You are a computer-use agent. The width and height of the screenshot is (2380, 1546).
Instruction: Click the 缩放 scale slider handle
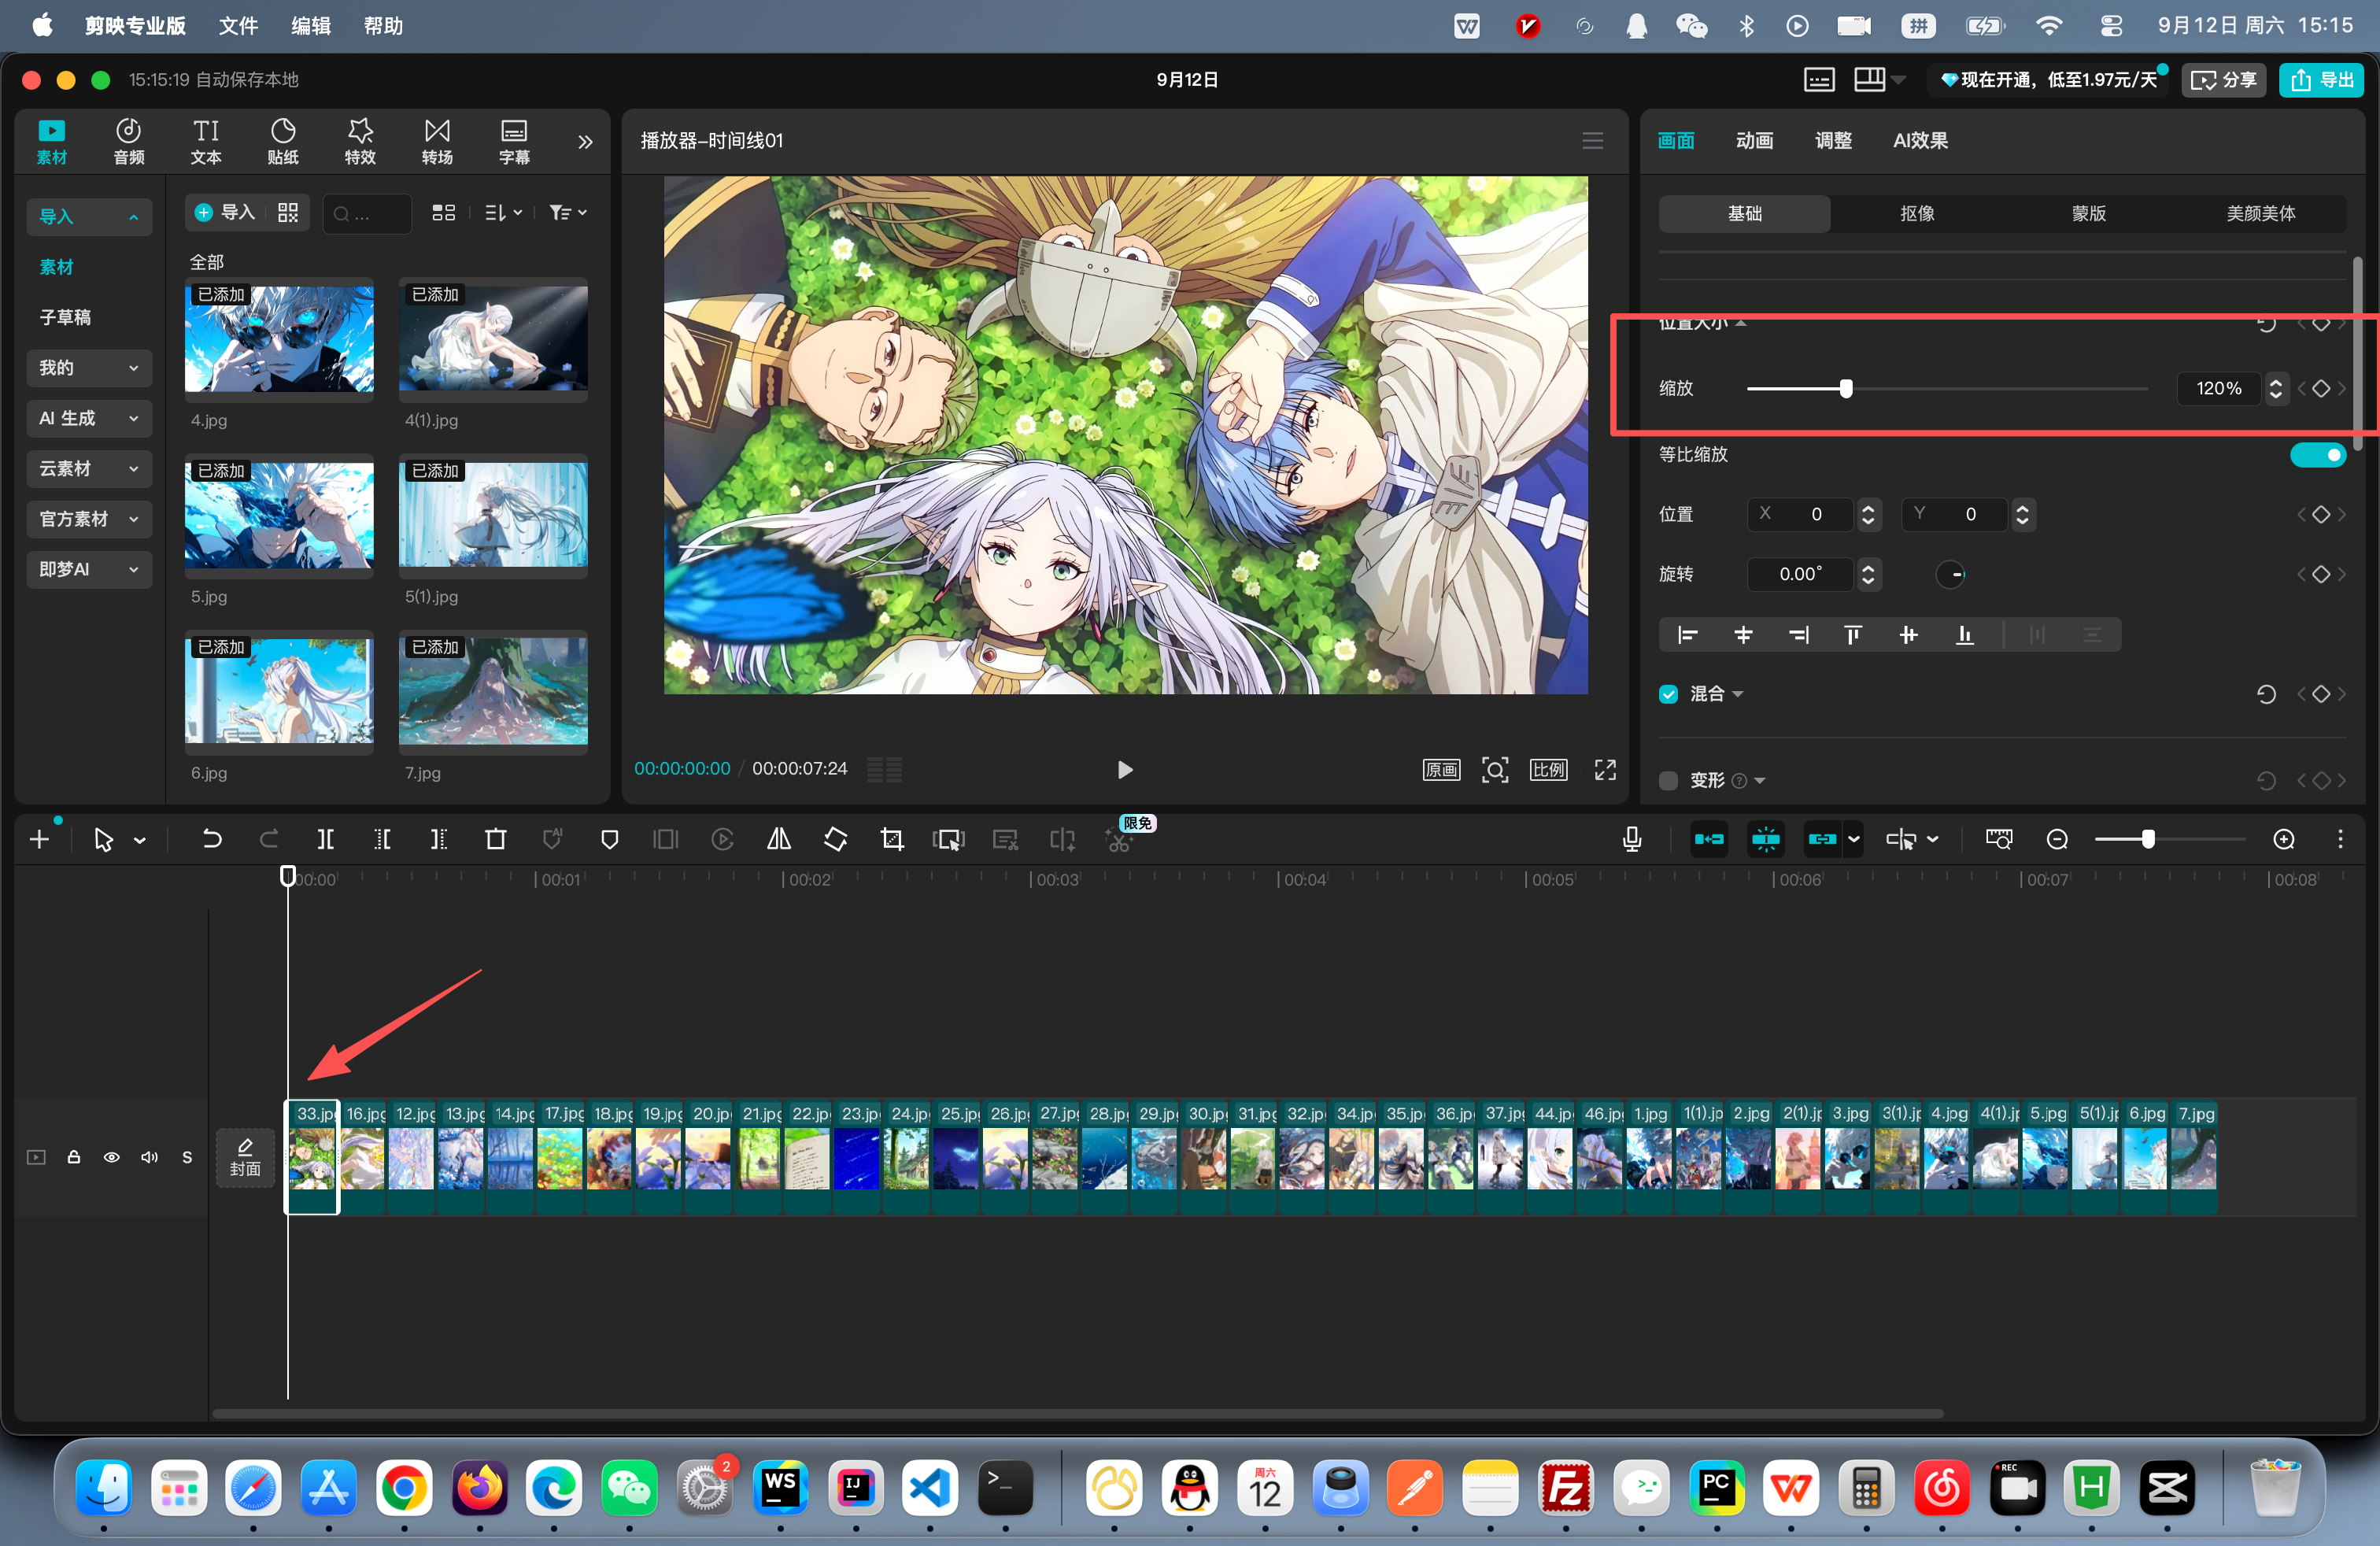[1845, 389]
